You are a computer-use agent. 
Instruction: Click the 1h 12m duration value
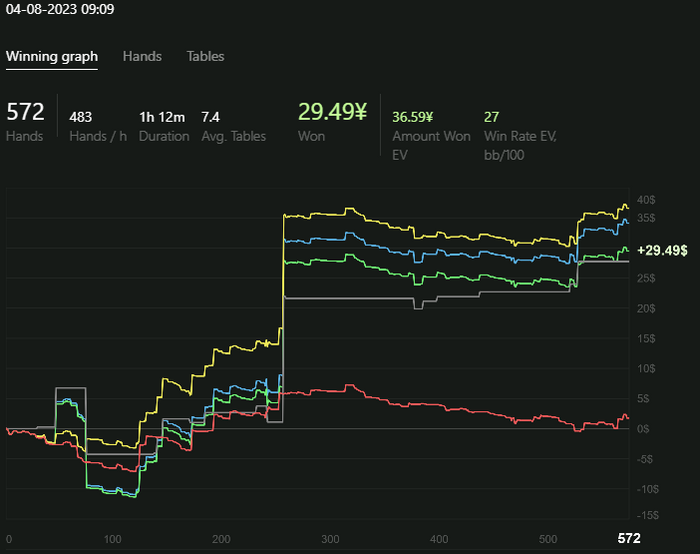click(162, 117)
